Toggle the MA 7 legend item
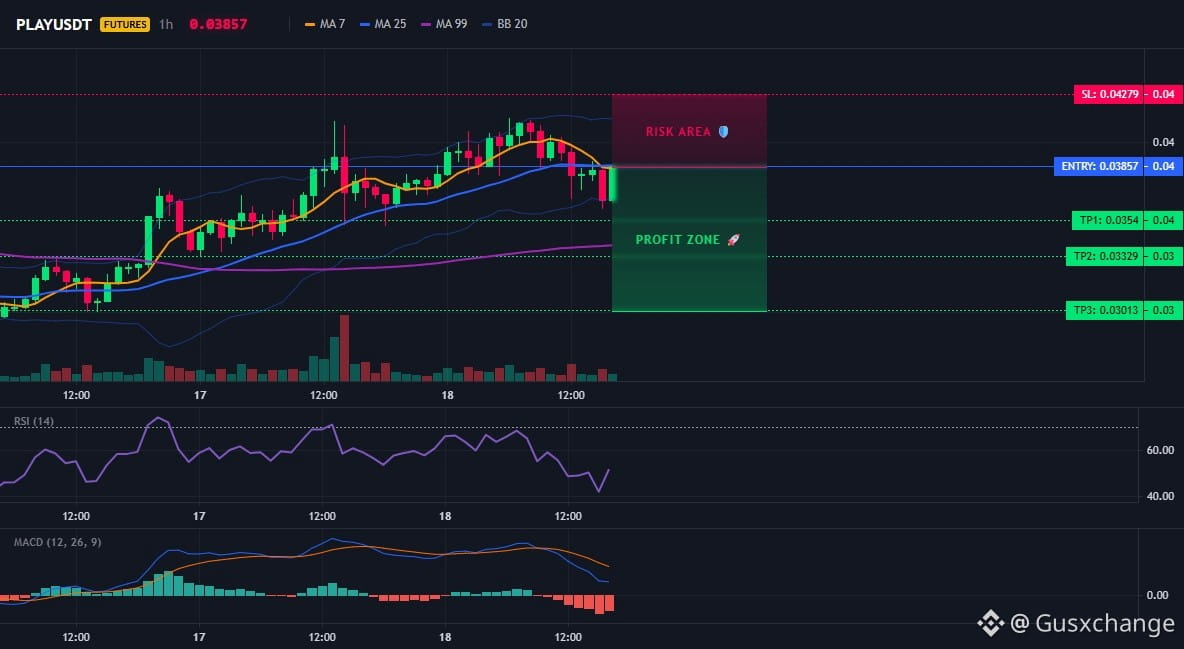 [325, 24]
